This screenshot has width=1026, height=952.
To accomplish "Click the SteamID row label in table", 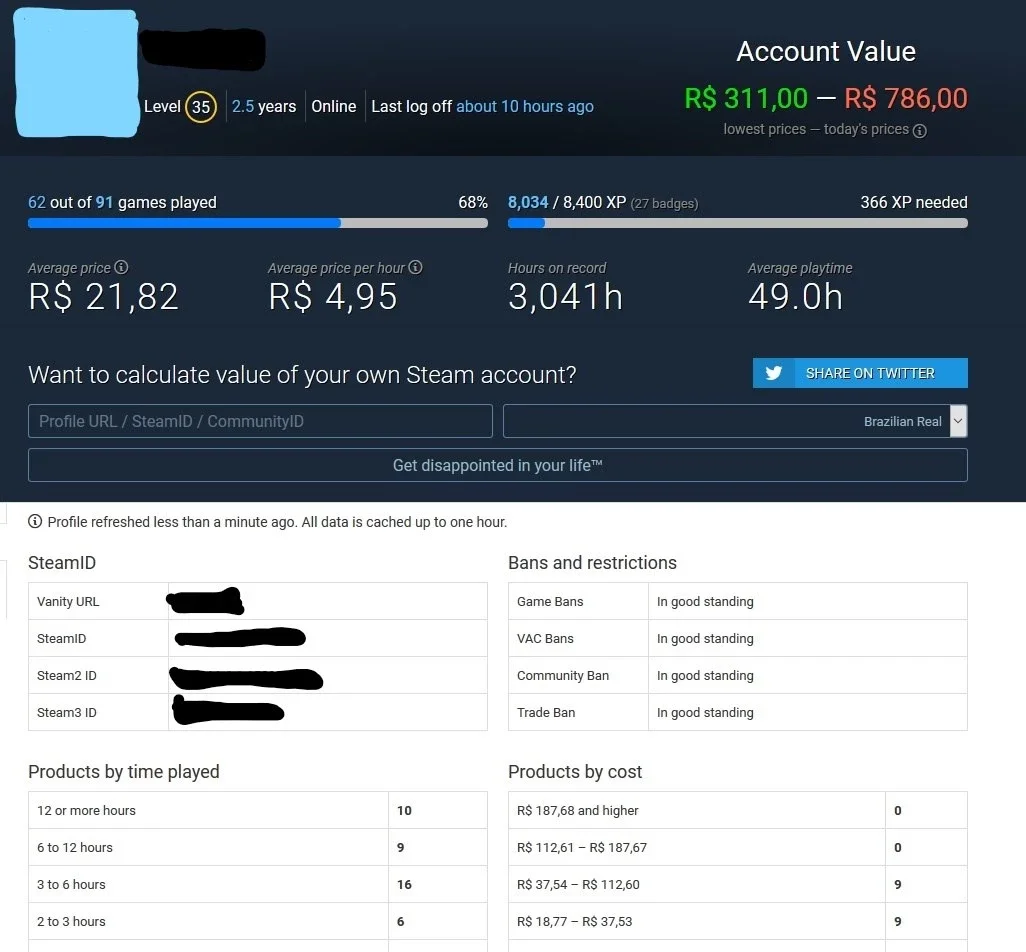I will pyautogui.click(x=62, y=639).
